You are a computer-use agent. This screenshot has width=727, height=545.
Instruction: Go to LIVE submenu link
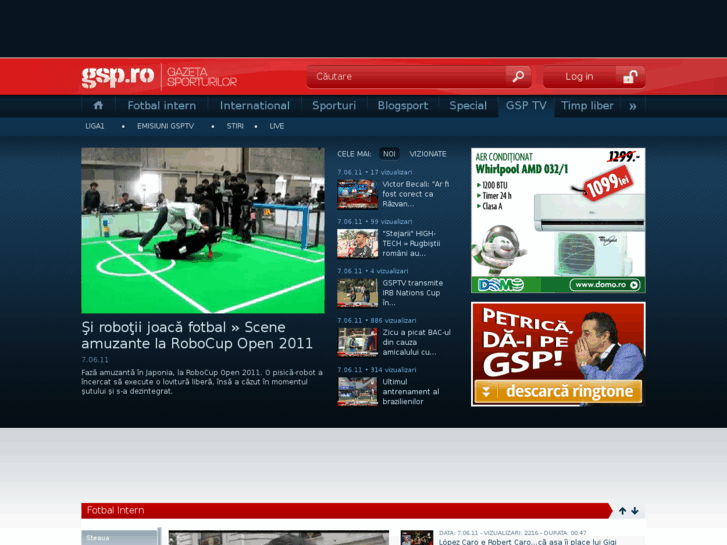tap(277, 126)
